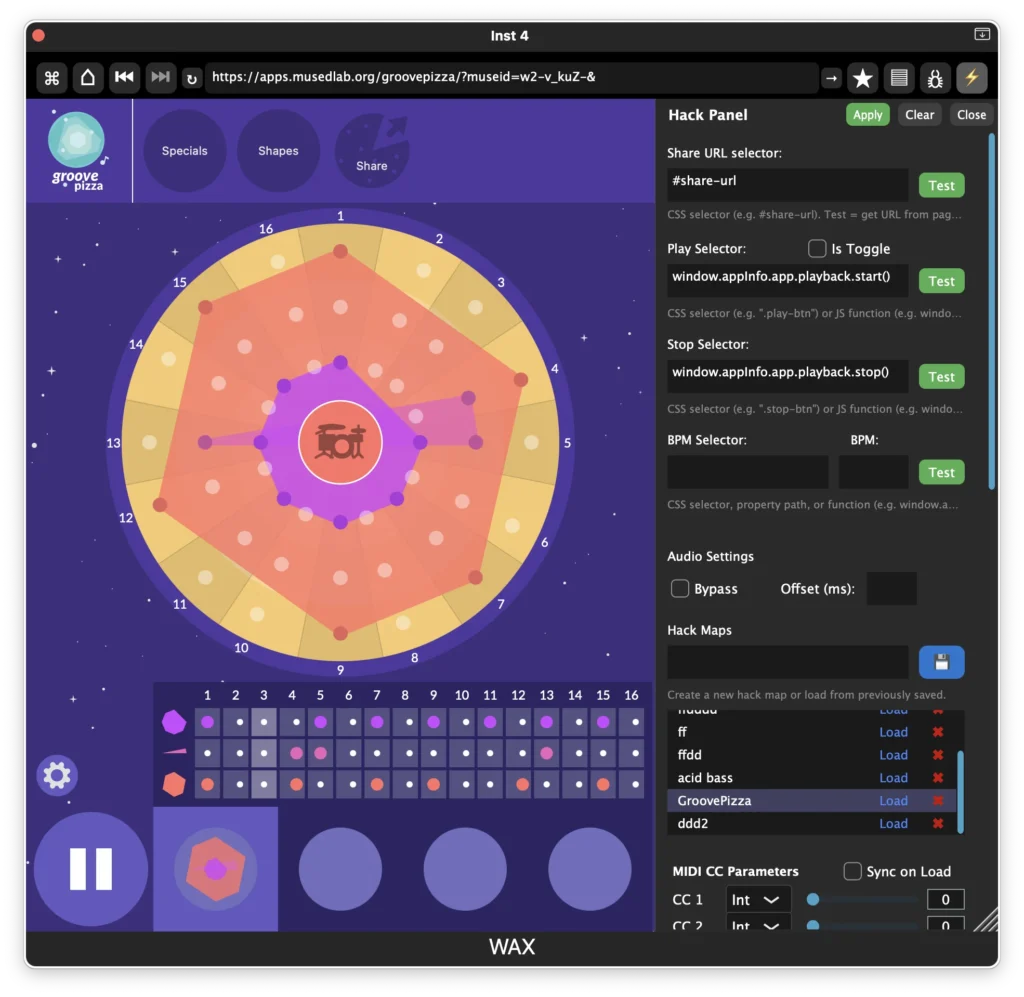Save hack map with floppy disk icon
1024x997 pixels.
coord(941,662)
